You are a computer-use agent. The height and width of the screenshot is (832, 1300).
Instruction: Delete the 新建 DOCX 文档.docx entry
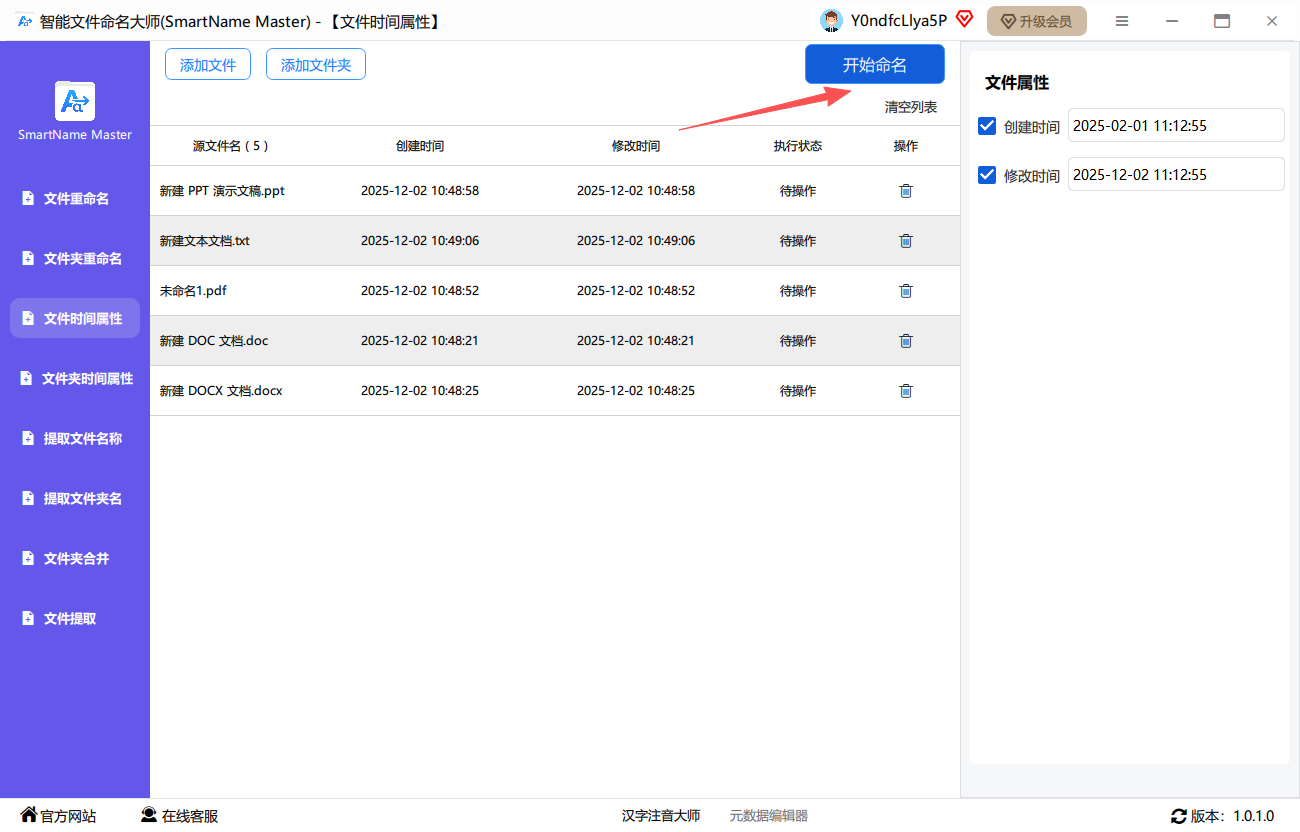pyautogui.click(x=906, y=391)
